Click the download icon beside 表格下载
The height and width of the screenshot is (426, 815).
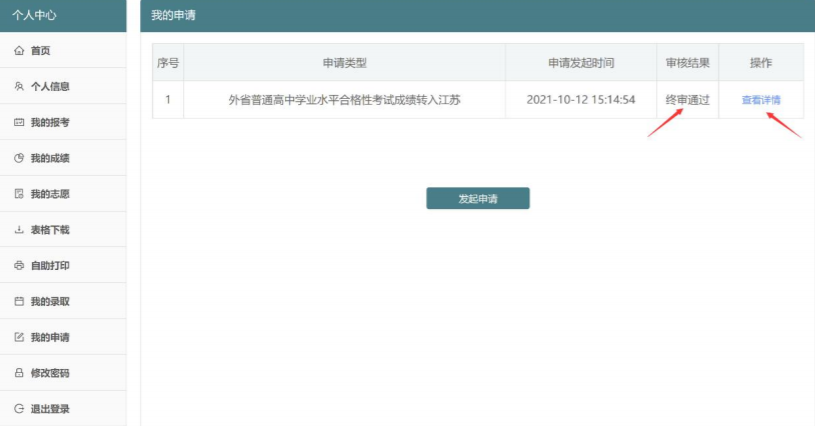coord(18,230)
